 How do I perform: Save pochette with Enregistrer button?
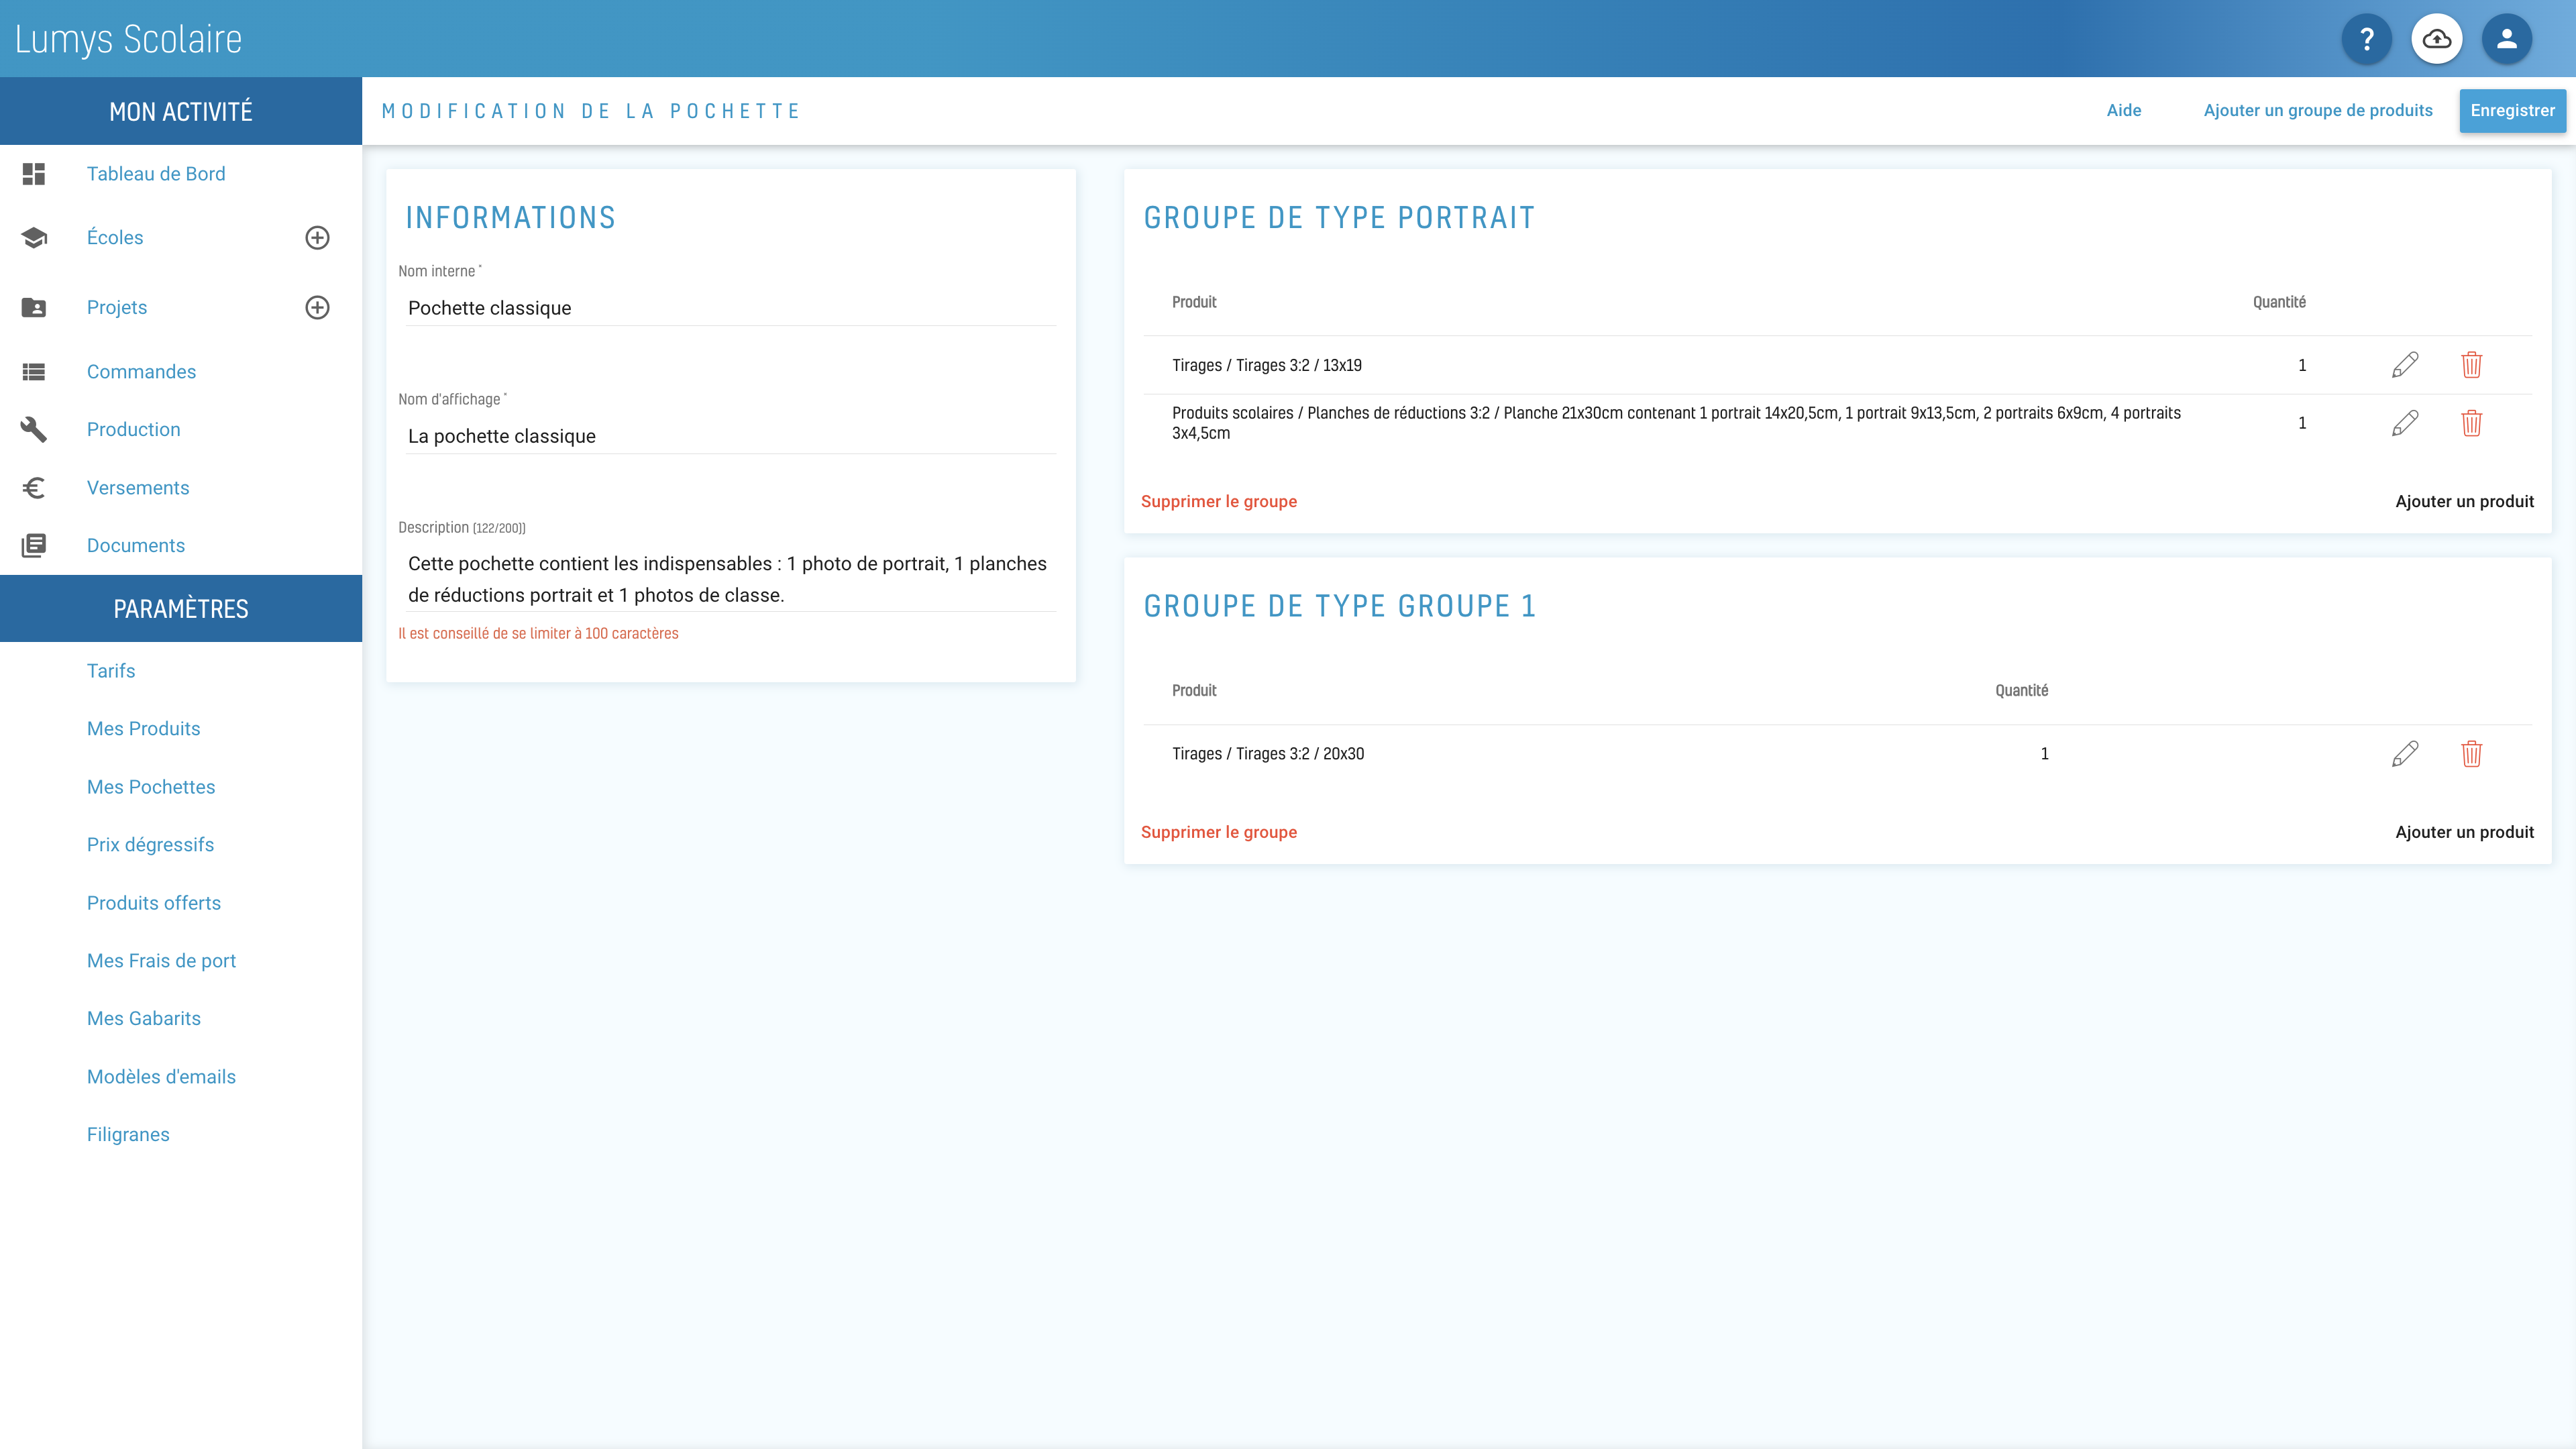(2512, 111)
